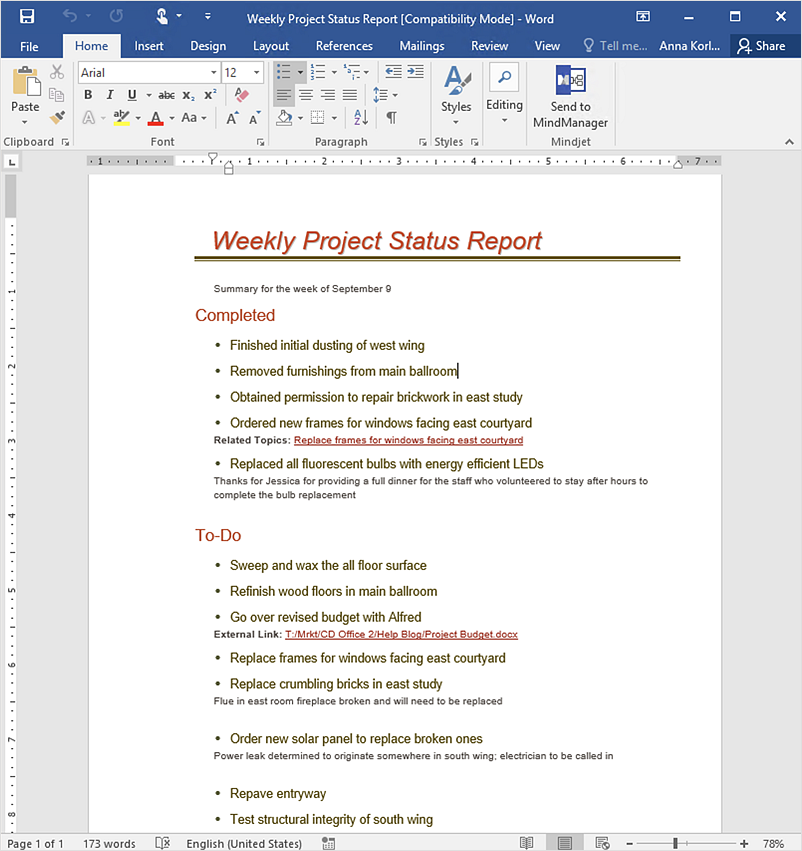Viewport: 802px width, 851px height.
Task: Click Send to MindManager icon
Action: tap(571, 82)
